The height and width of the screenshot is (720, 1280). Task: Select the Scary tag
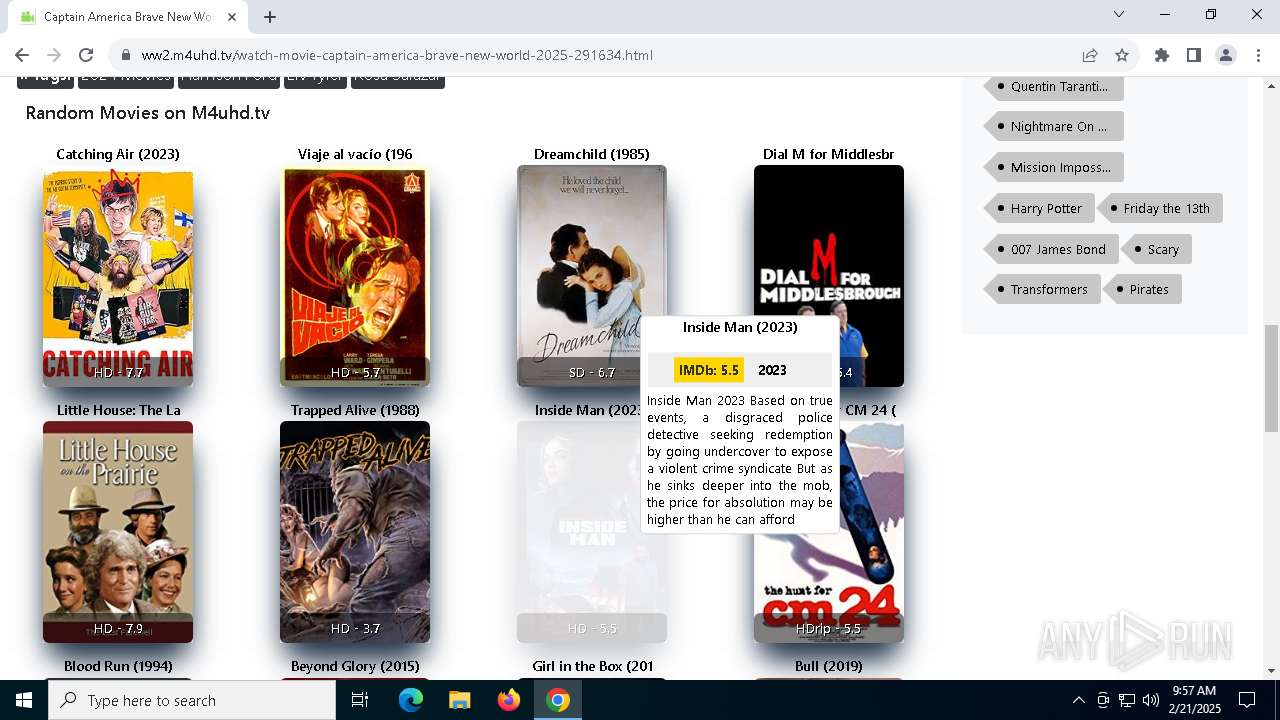(1157, 250)
